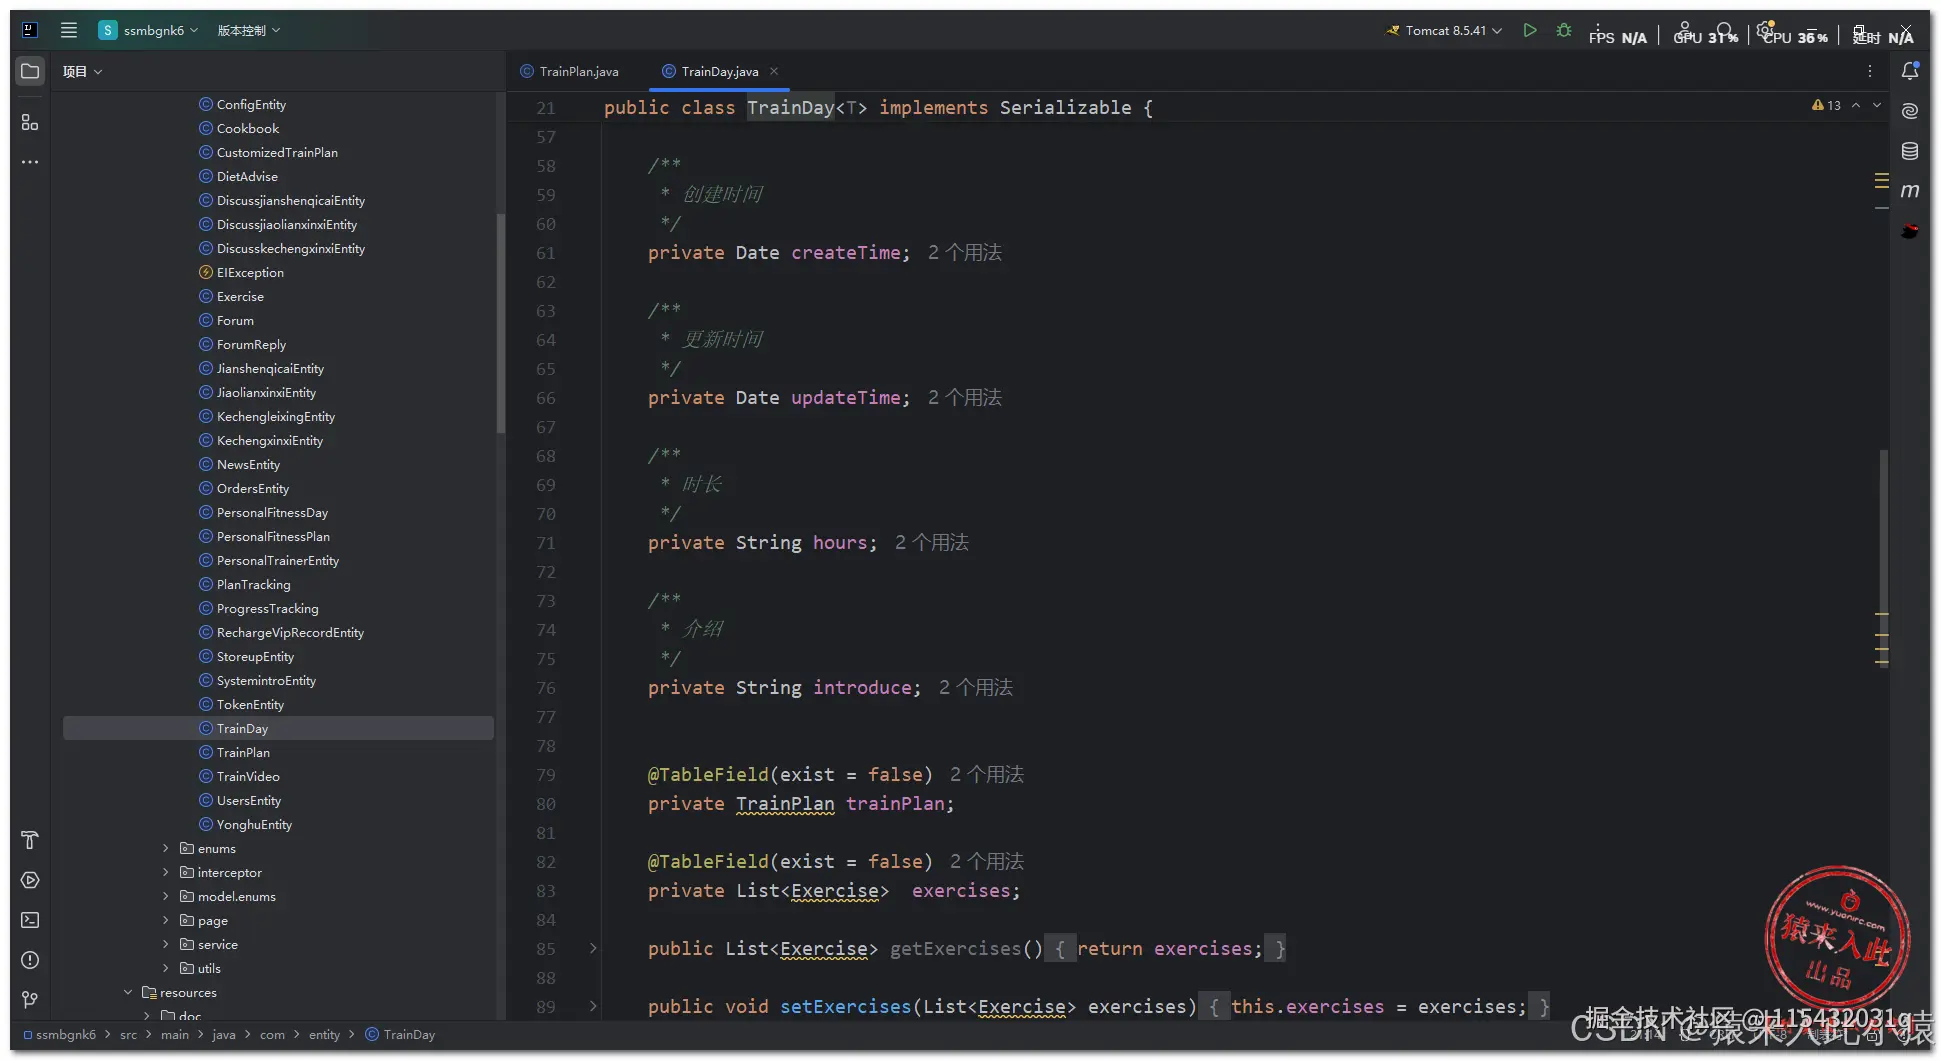Open the AI Assistant panel
1941x1061 pixels.
[1910, 111]
